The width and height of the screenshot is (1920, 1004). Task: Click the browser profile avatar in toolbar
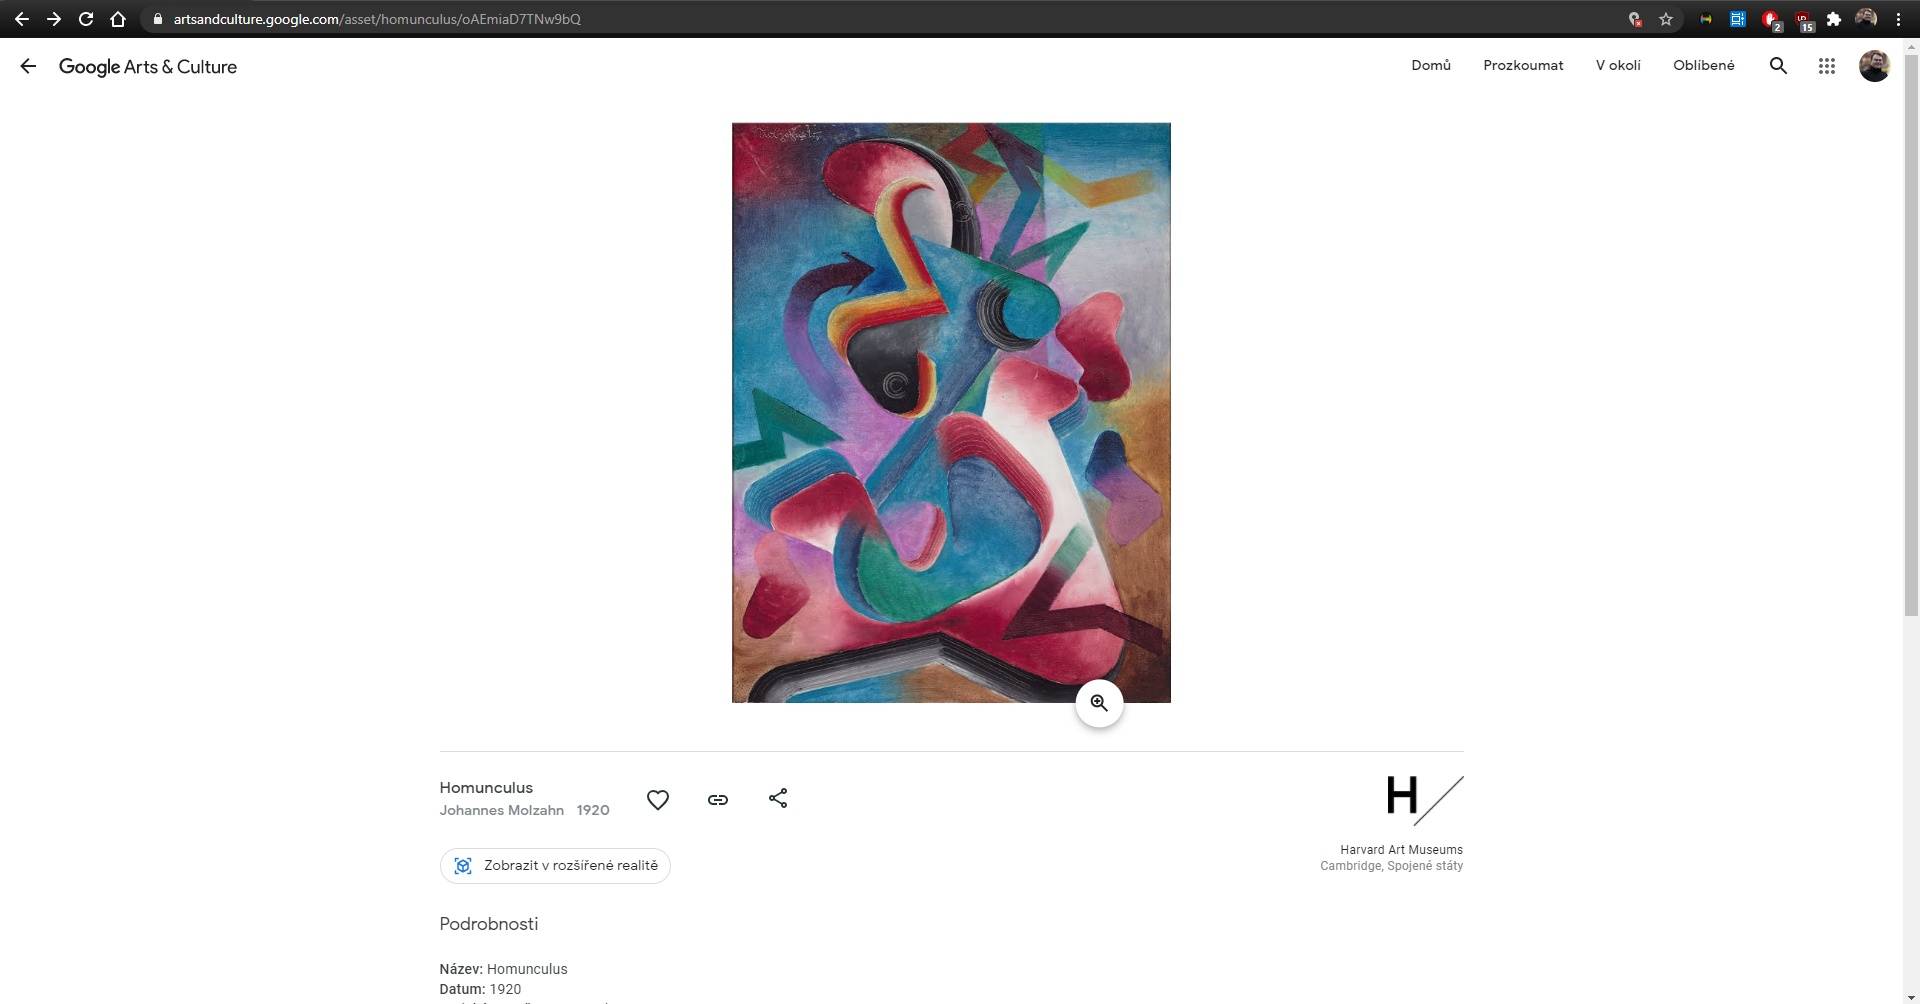[1866, 19]
